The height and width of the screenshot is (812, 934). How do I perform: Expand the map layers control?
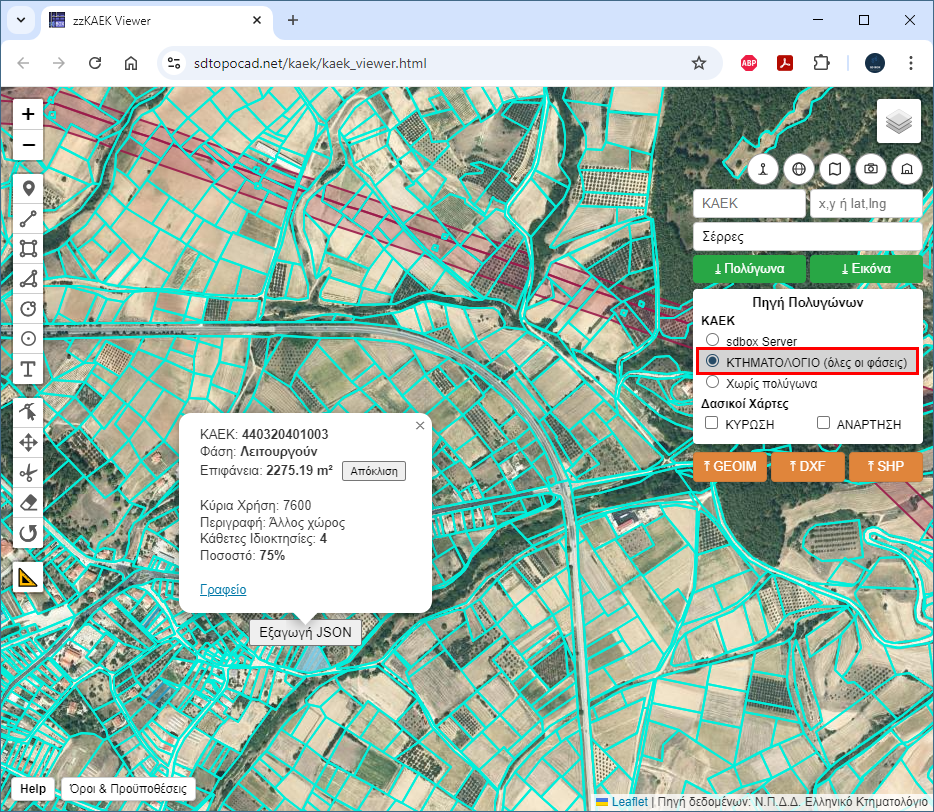[x=898, y=122]
